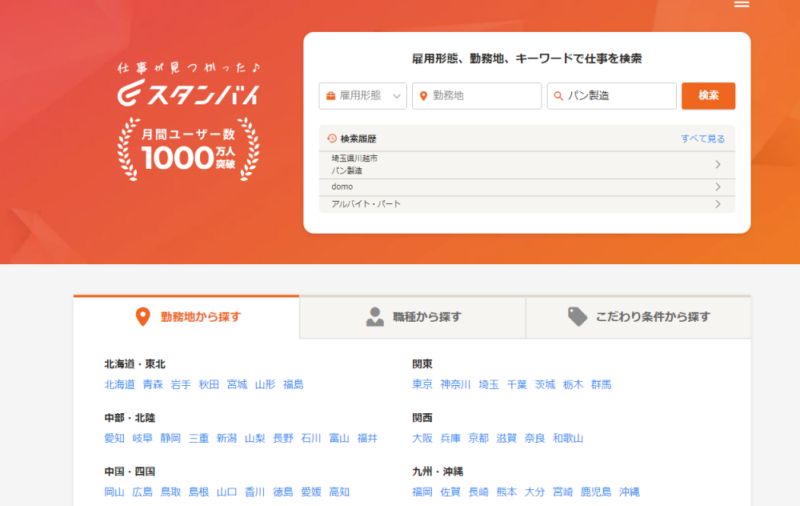This screenshot has width=800, height=506.
Task: Click the magnifier icon in keyword field
Action: tap(558, 96)
